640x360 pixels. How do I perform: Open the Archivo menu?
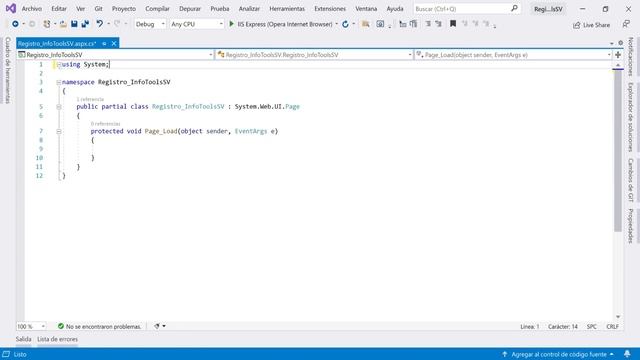[31, 9]
